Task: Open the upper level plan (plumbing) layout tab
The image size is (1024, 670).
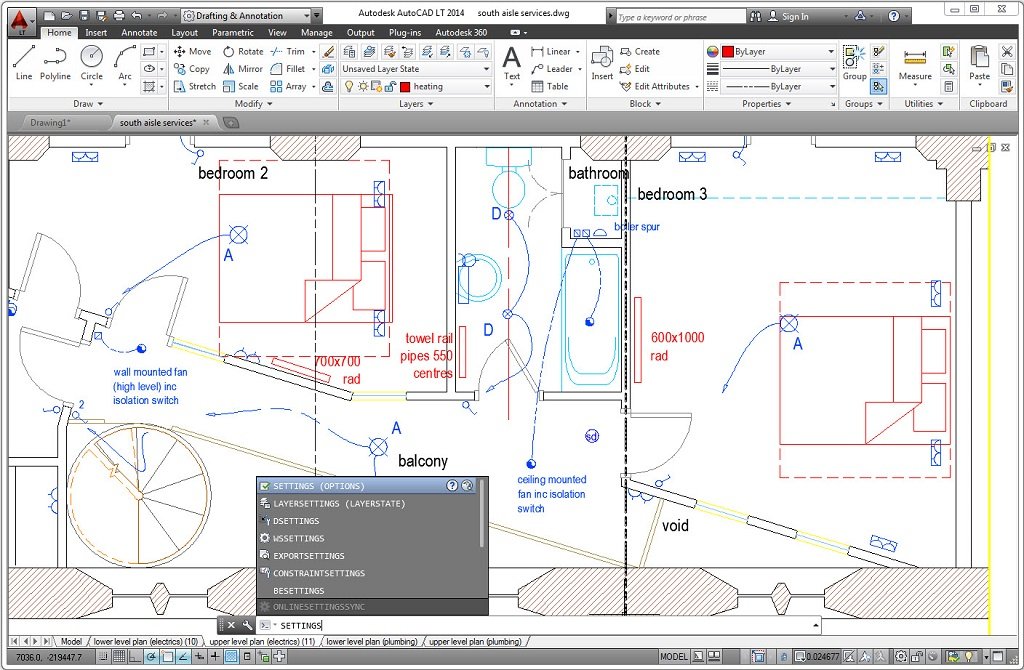Action: tap(475, 641)
